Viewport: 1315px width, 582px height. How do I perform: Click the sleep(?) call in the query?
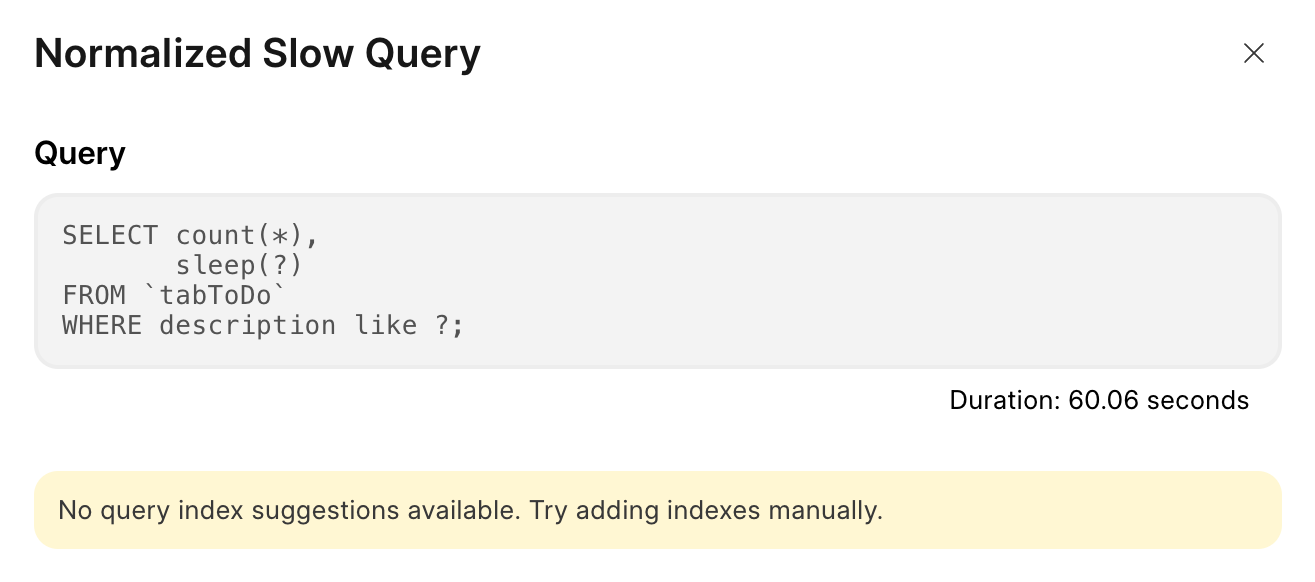[x=239, y=266]
